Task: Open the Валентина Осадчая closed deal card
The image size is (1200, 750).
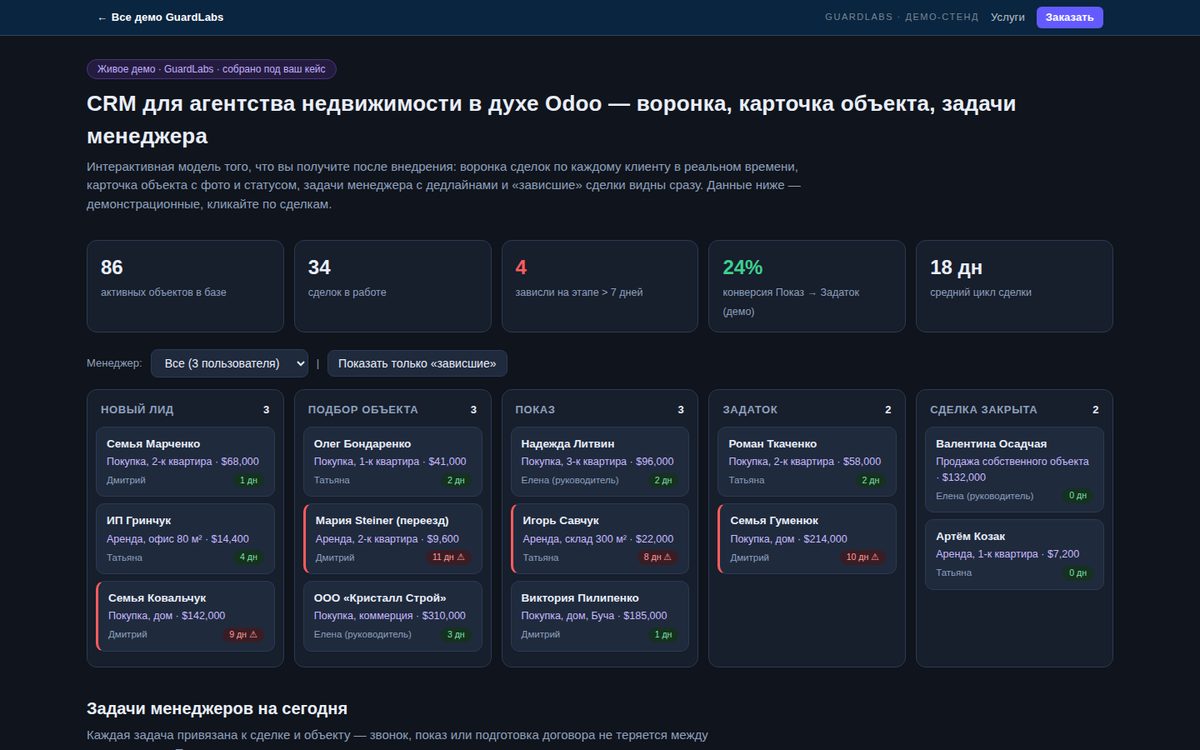Action: [x=1014, y=469]
